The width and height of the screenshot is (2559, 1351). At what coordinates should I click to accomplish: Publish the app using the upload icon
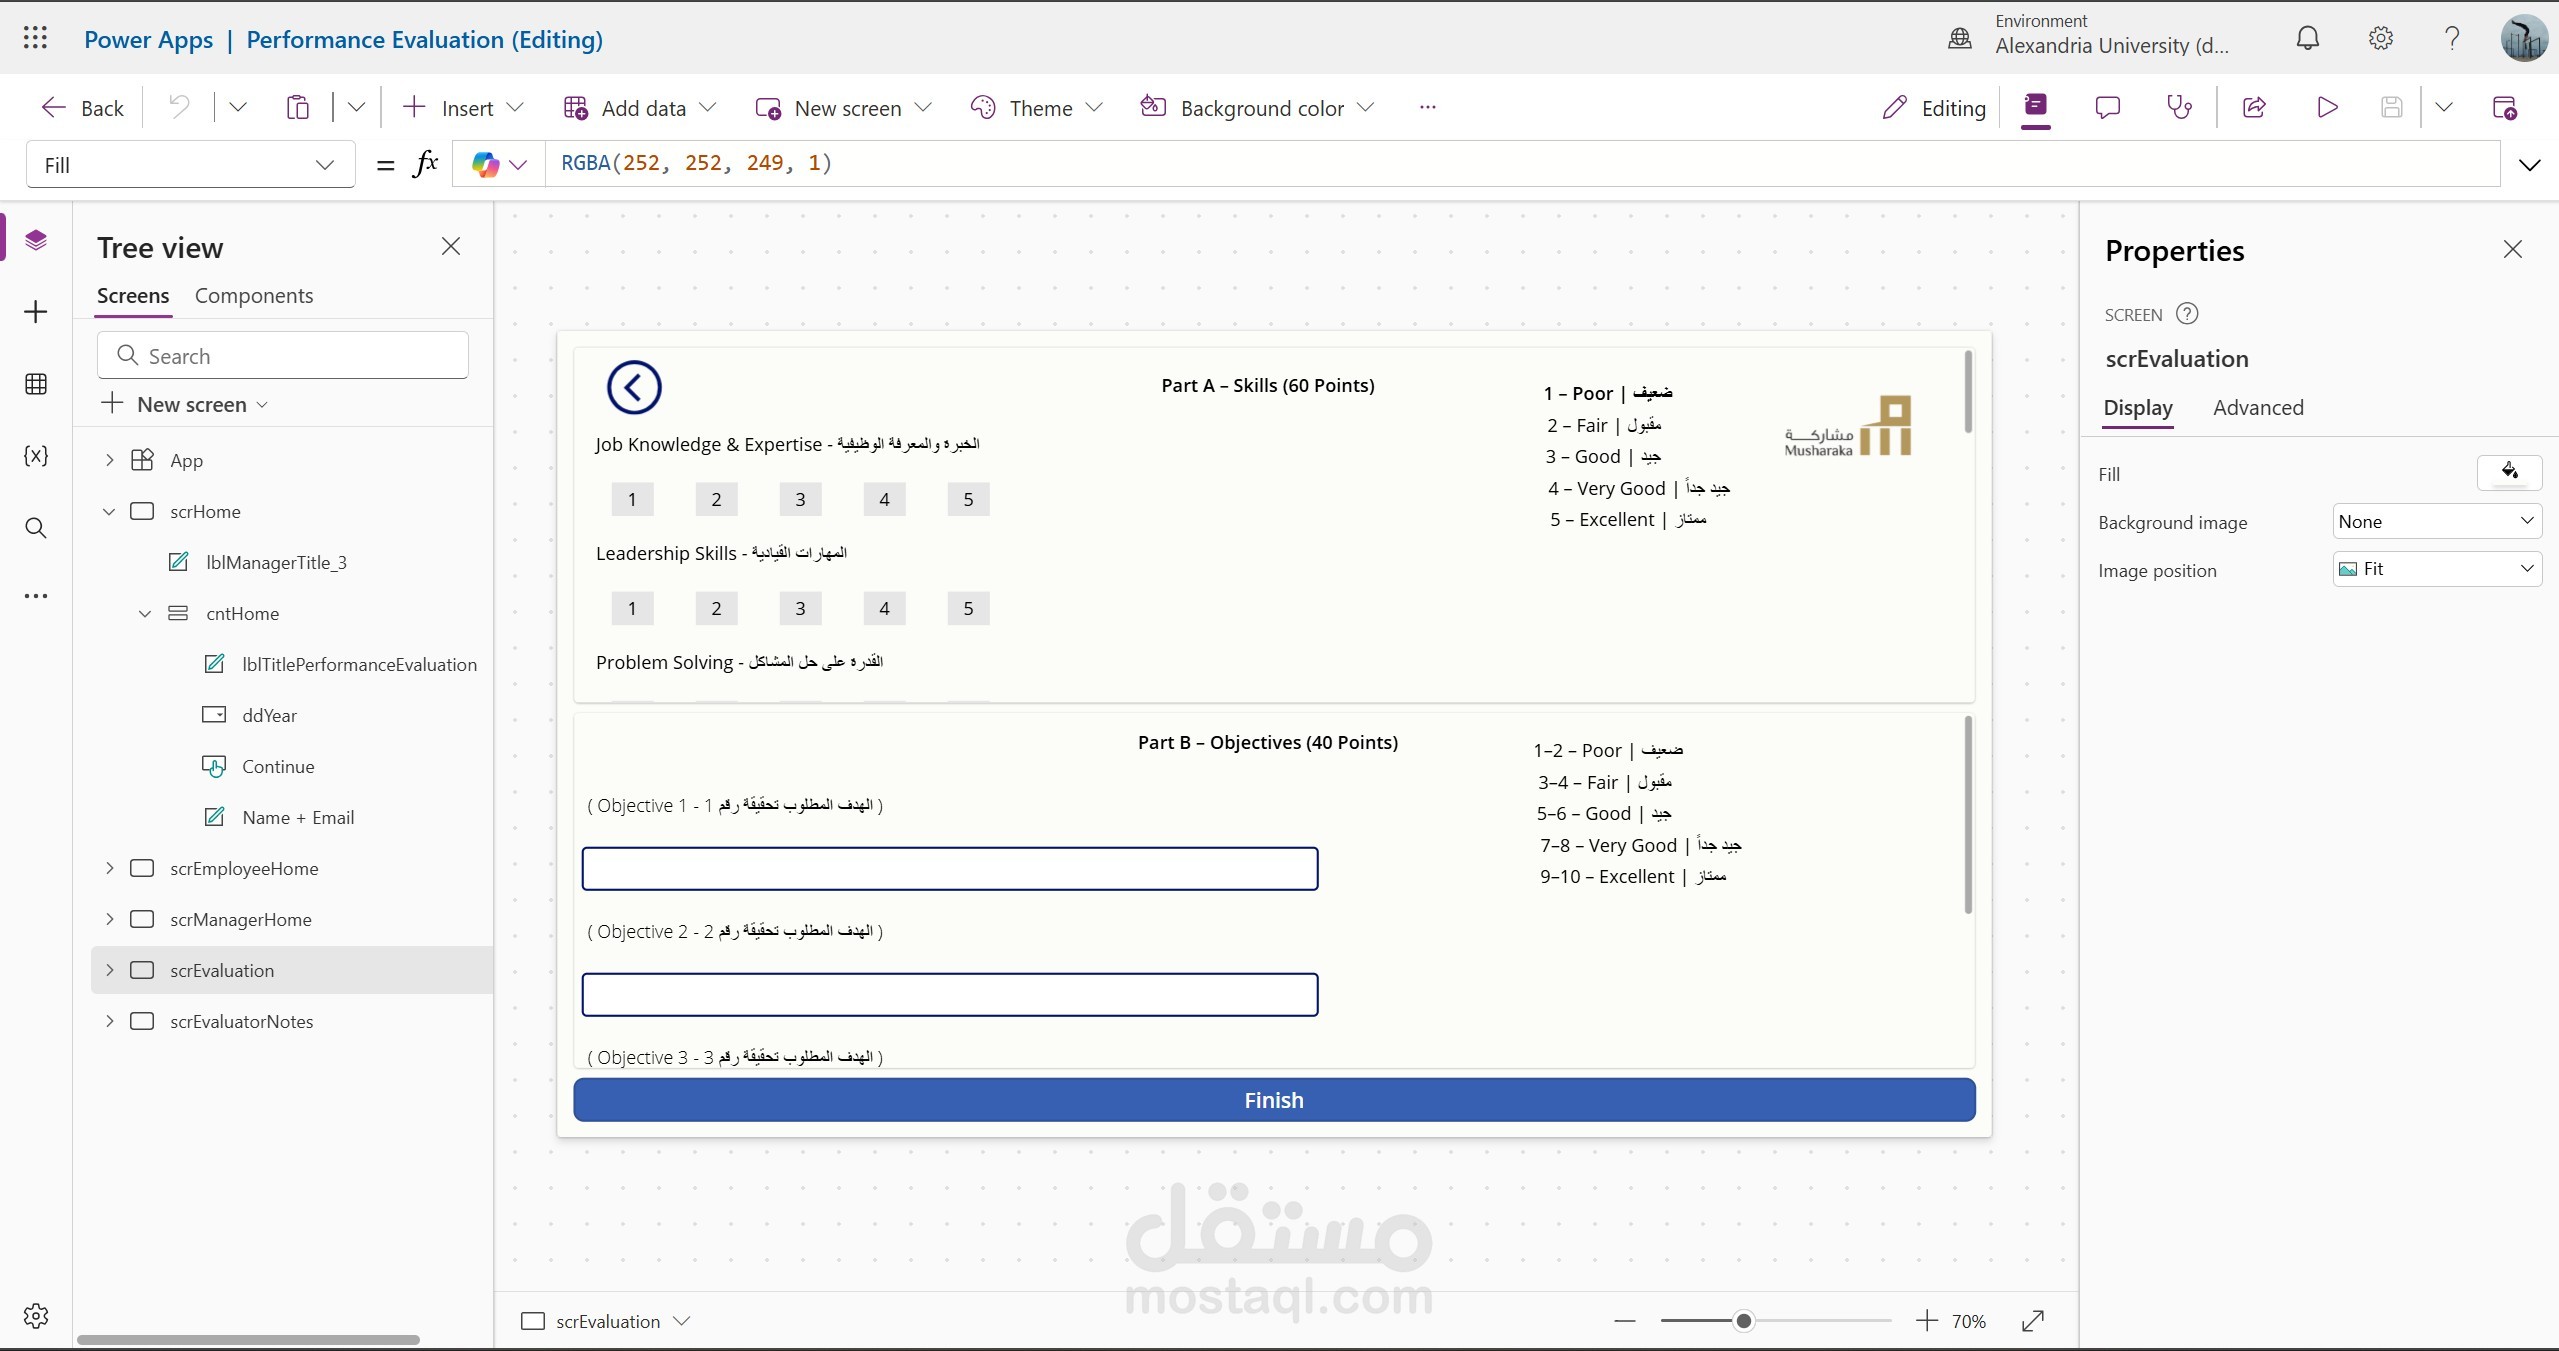tap(2506, 107)
